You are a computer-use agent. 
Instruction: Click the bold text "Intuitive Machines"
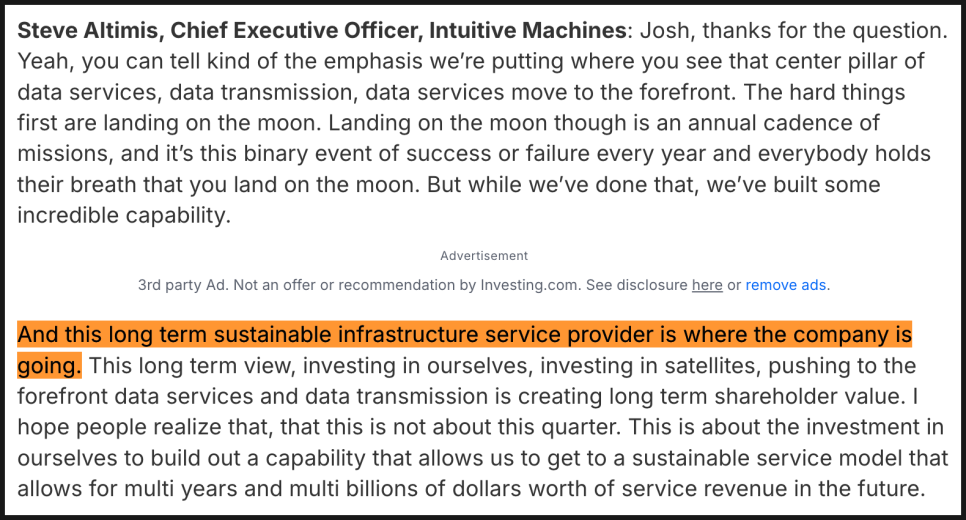[527, 30]
